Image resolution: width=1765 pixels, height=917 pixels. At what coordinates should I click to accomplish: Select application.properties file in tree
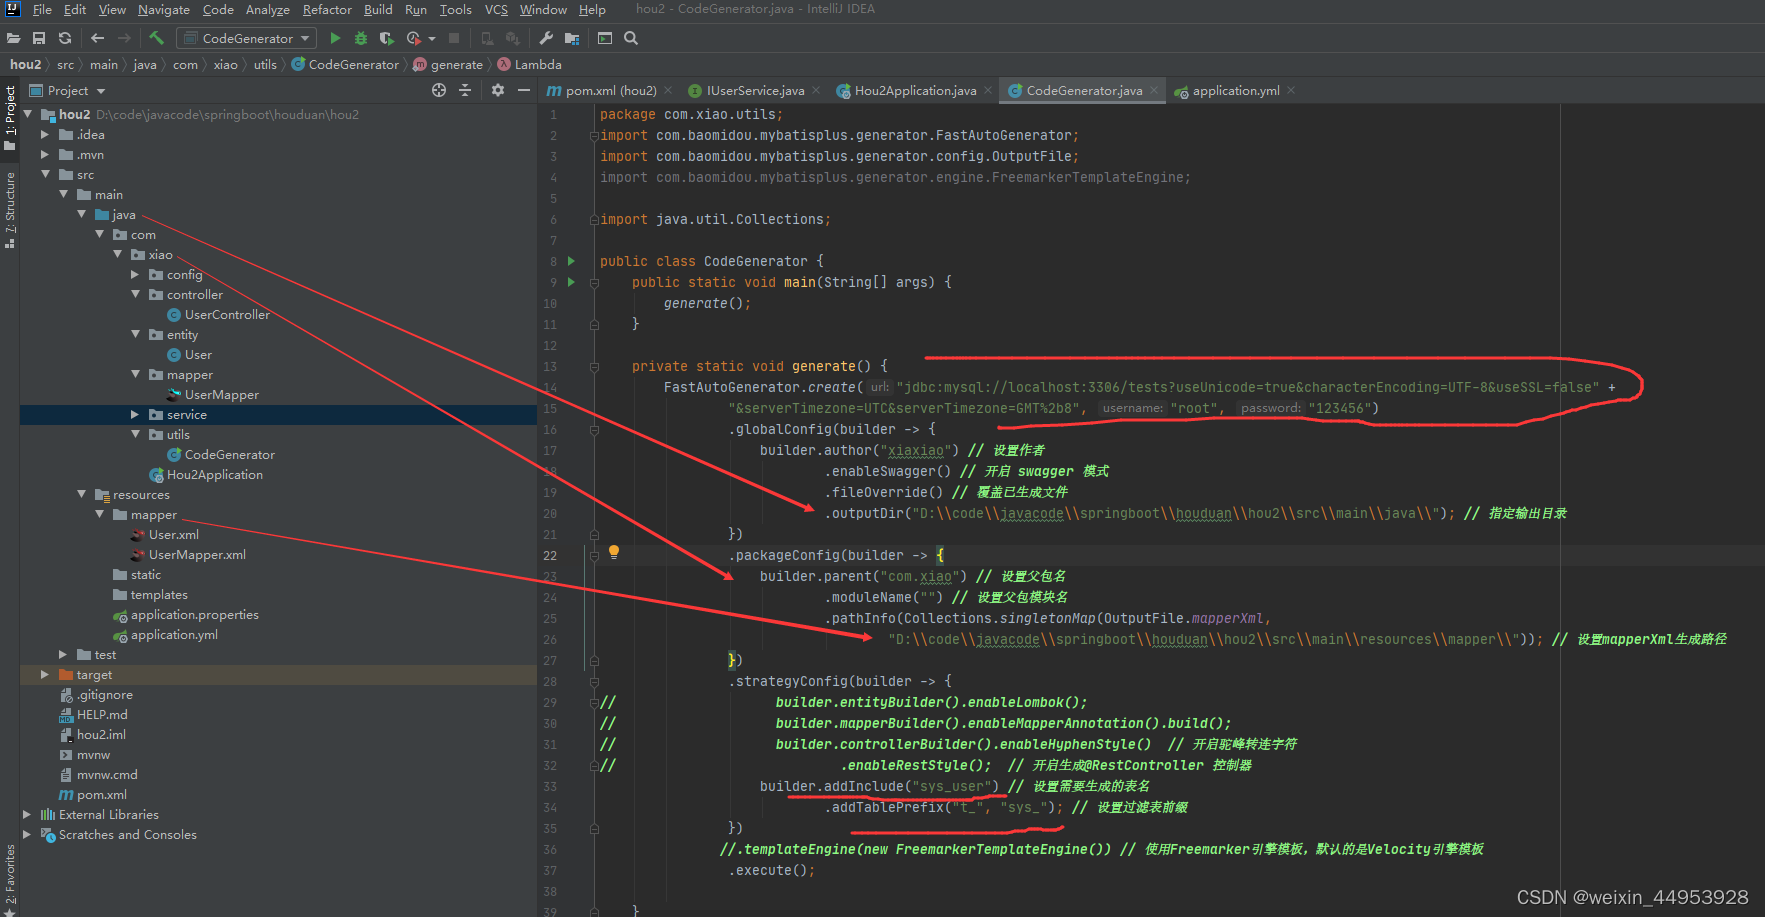click(194, 614)
